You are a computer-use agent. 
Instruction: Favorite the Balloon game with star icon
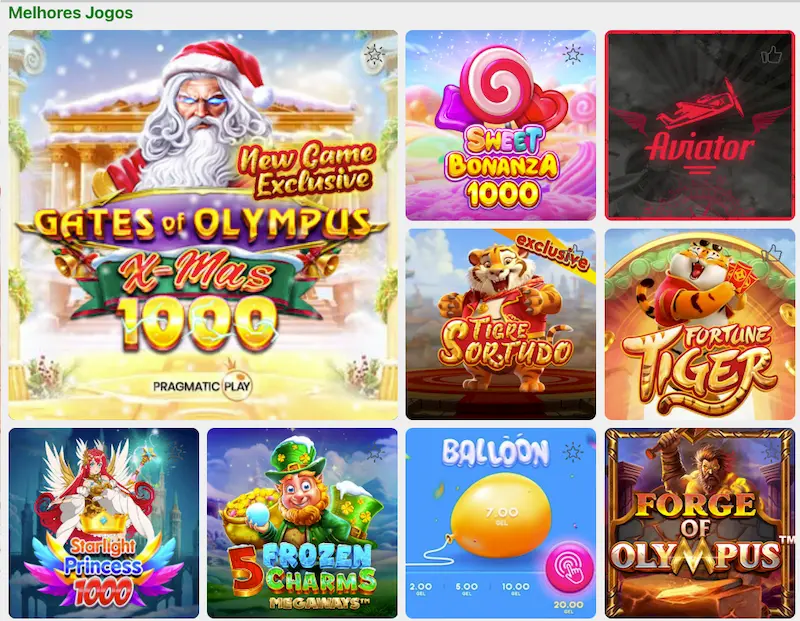[x=573, y=452]
